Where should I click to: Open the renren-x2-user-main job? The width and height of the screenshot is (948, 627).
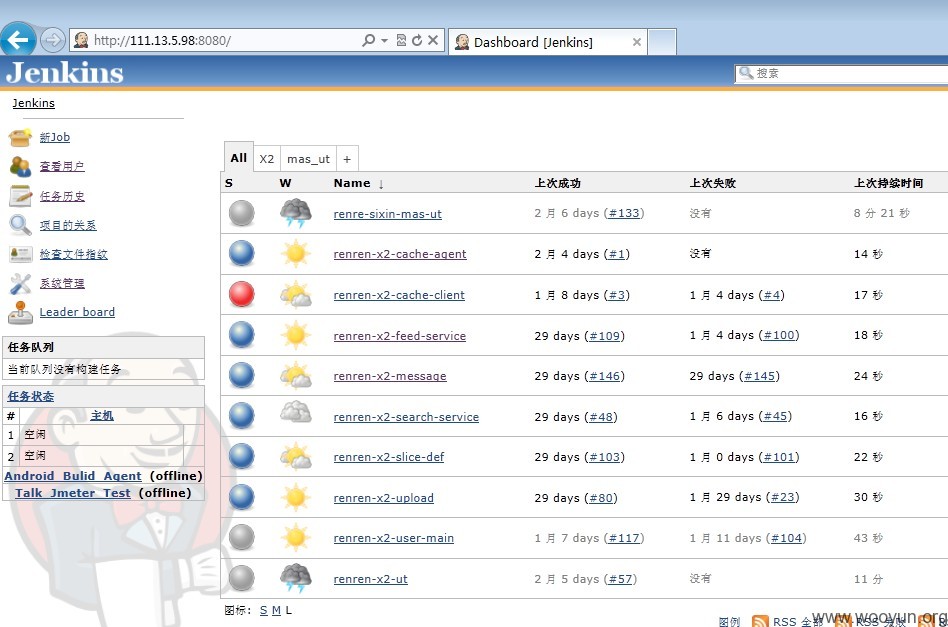pos(394,538)
